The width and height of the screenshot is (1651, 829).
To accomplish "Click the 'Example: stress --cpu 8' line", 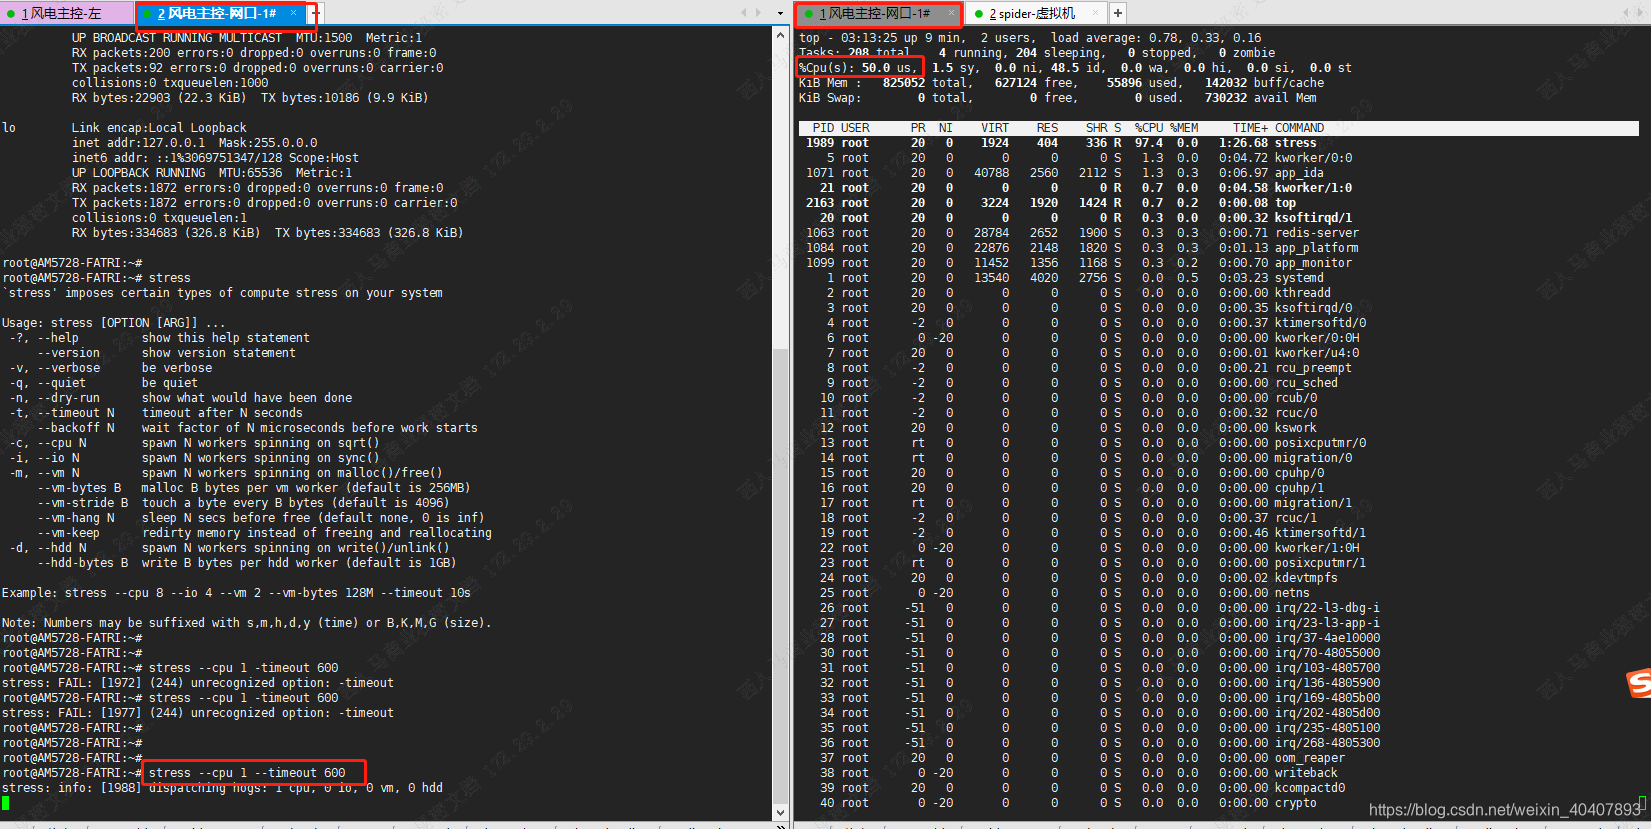I will pyautogui.click(x=236, y=593).
